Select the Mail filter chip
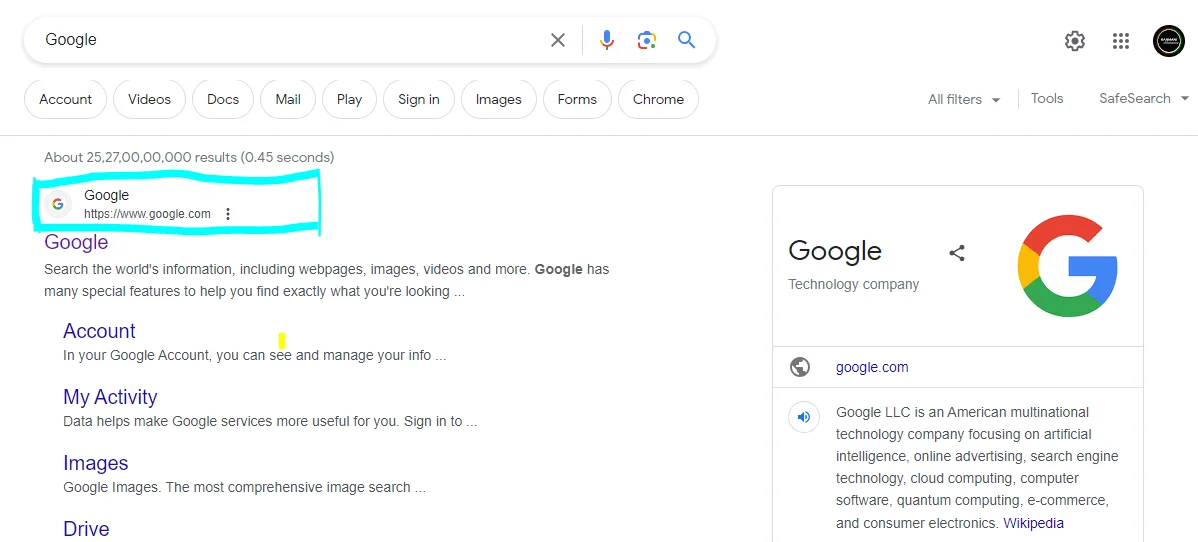 288,99
